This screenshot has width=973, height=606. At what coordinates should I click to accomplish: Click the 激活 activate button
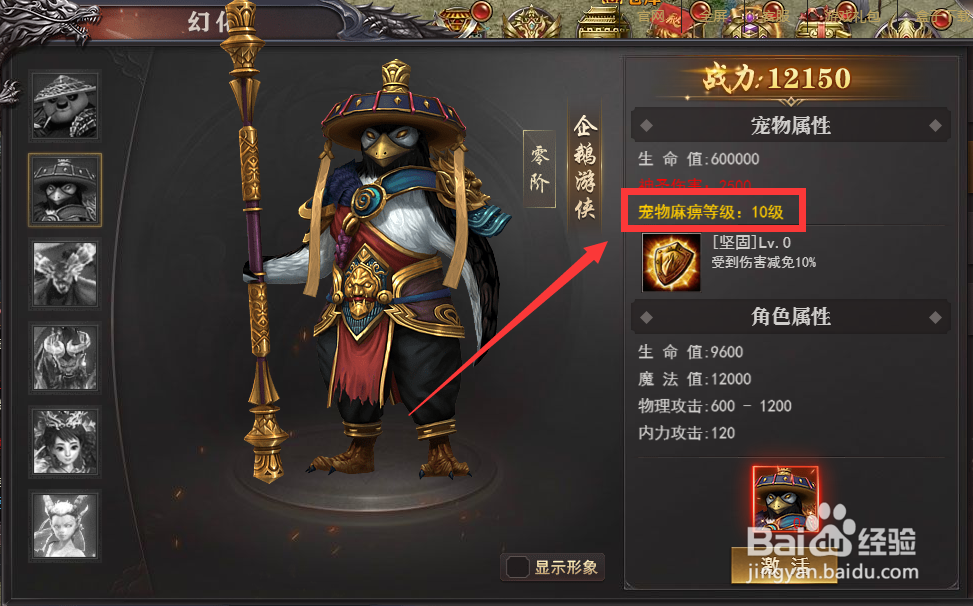tap(784, 566)
